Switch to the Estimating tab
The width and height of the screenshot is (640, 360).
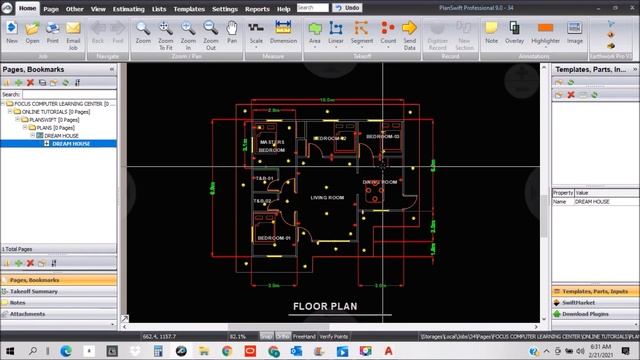tap(129, 9)
